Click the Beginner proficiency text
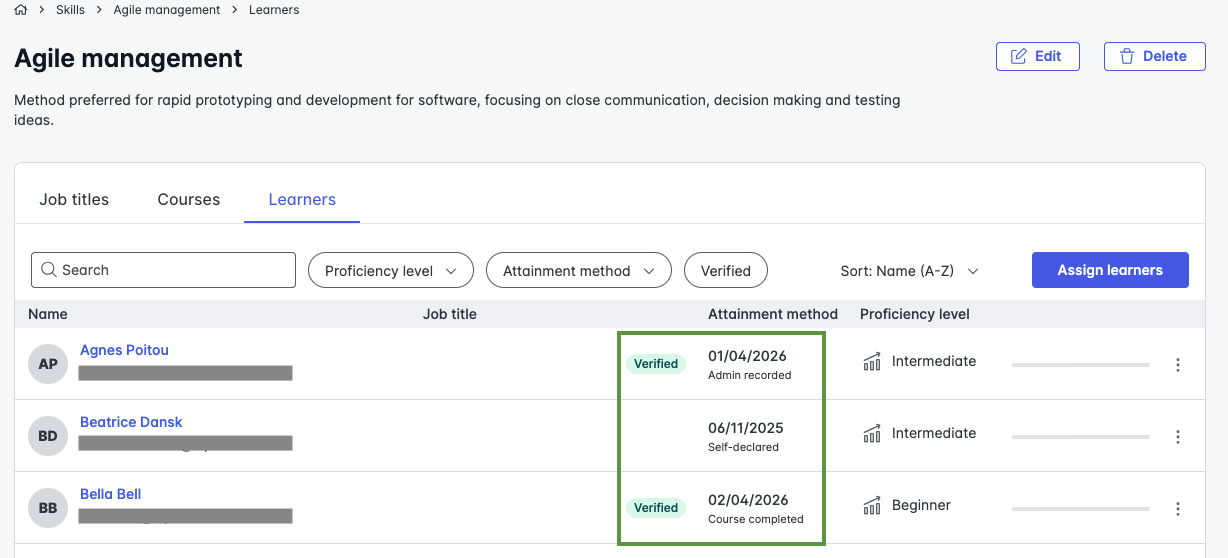1228x558 pixels. coord(921,505)
